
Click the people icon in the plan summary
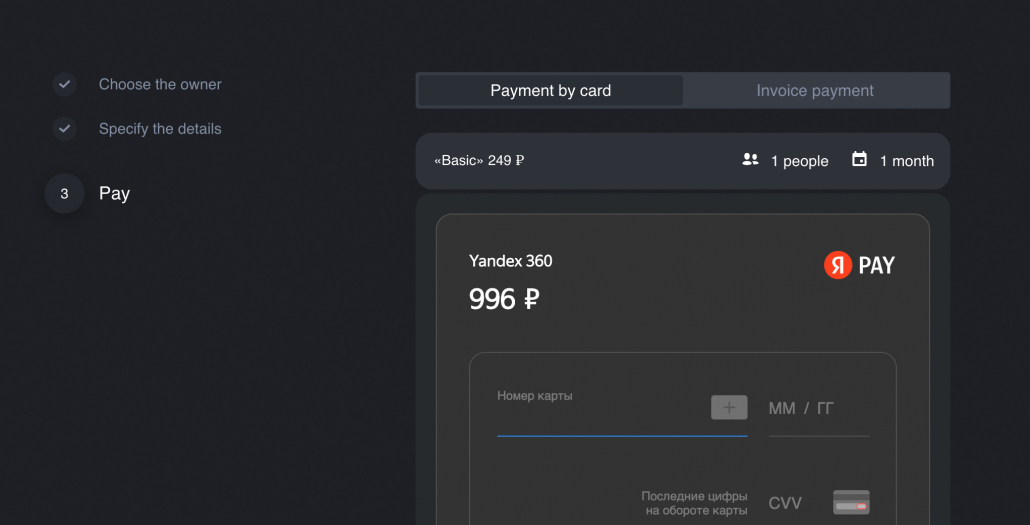point(750,160)
